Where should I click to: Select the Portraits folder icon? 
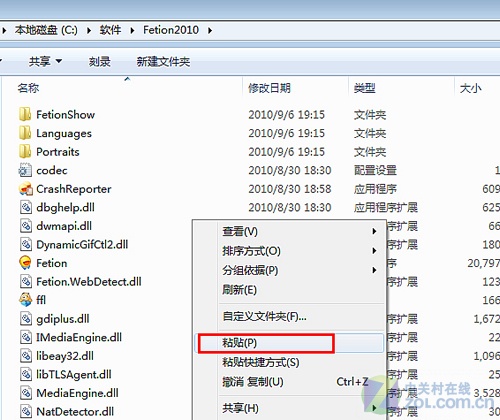[x=25, y=152]
